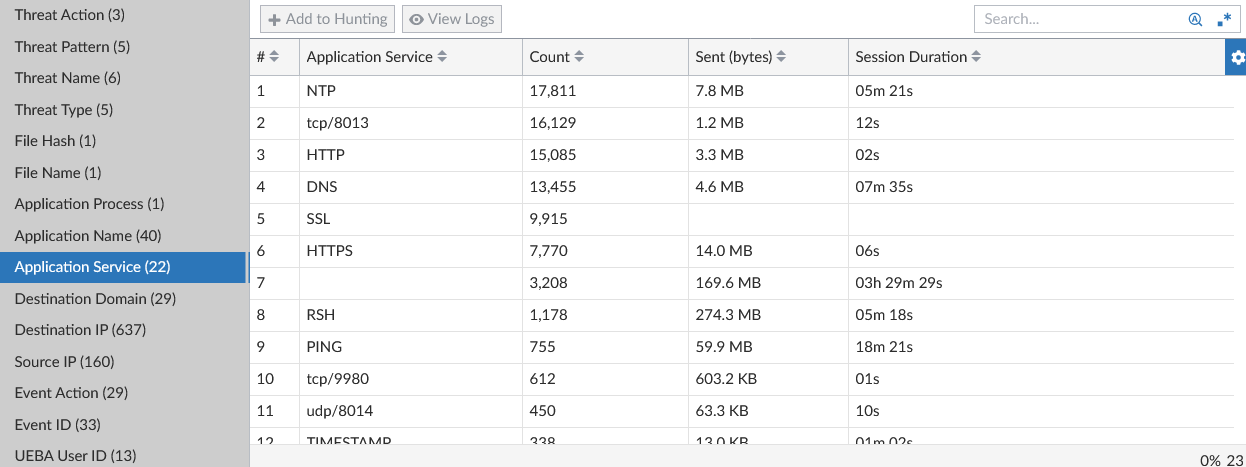Sort by the # column arrows
Screen dimensions: 1246x467
[x=275, y=57]
